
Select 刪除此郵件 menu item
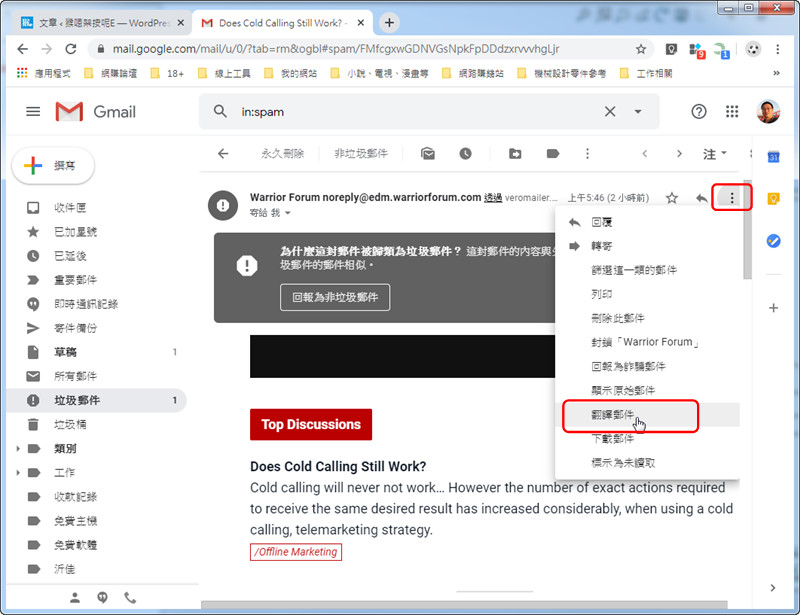(647, 318)
